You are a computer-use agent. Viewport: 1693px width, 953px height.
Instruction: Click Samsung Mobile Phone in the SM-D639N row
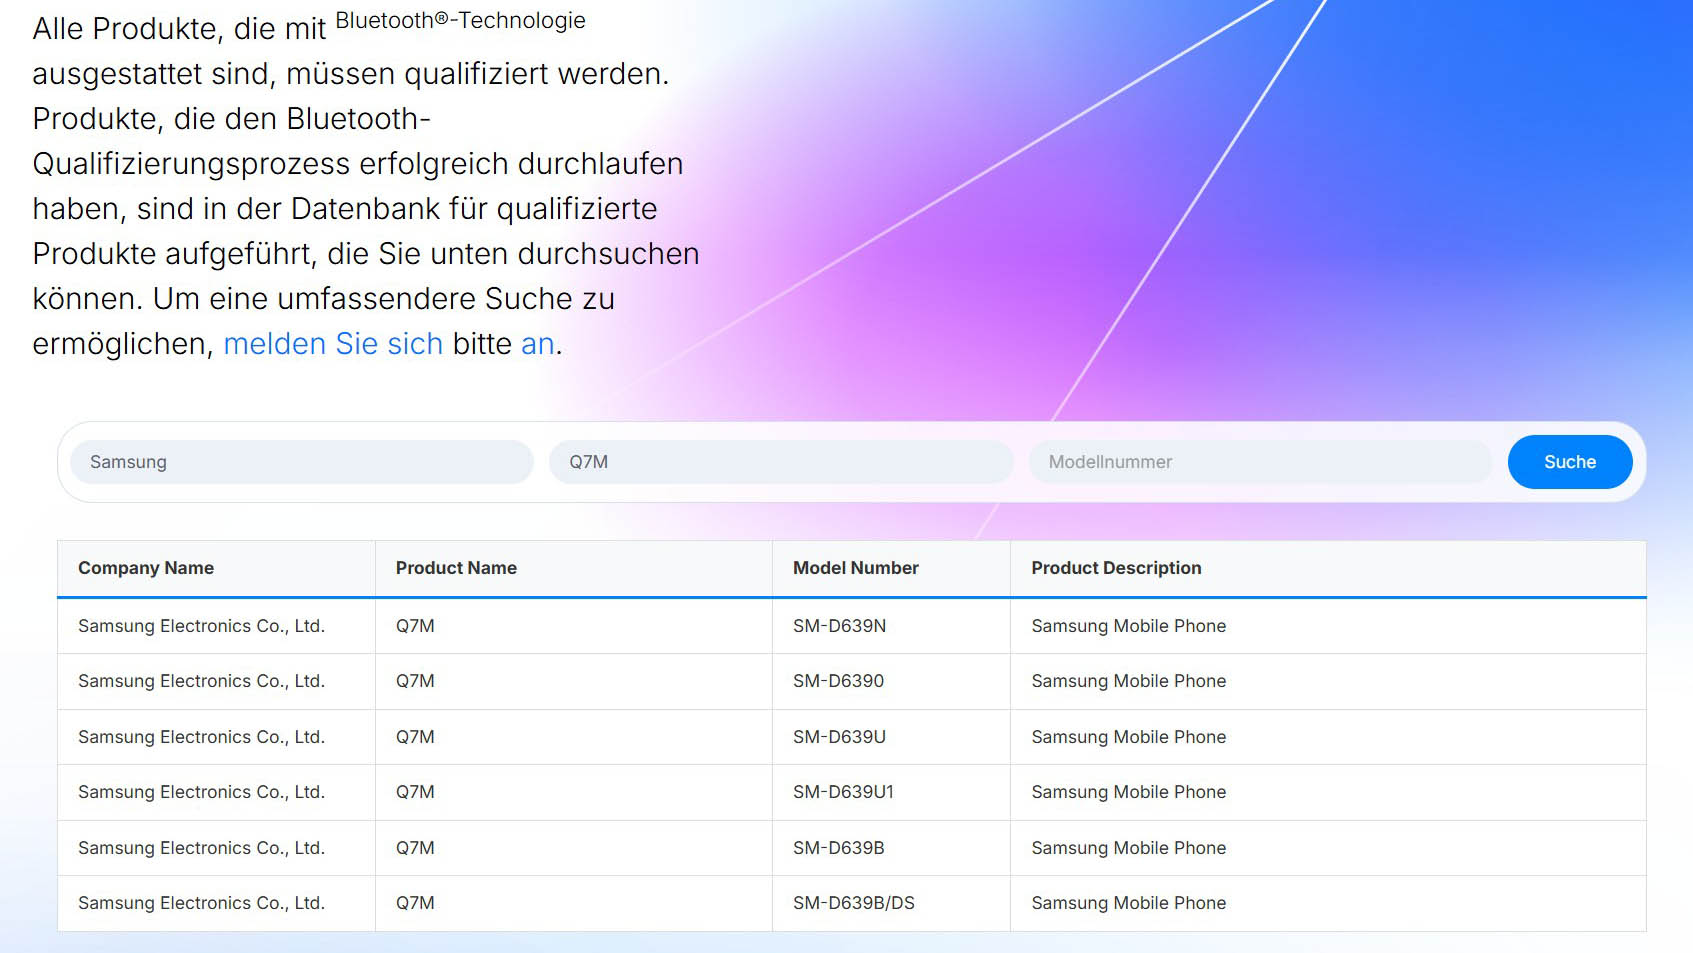(x=1128, y=626)
